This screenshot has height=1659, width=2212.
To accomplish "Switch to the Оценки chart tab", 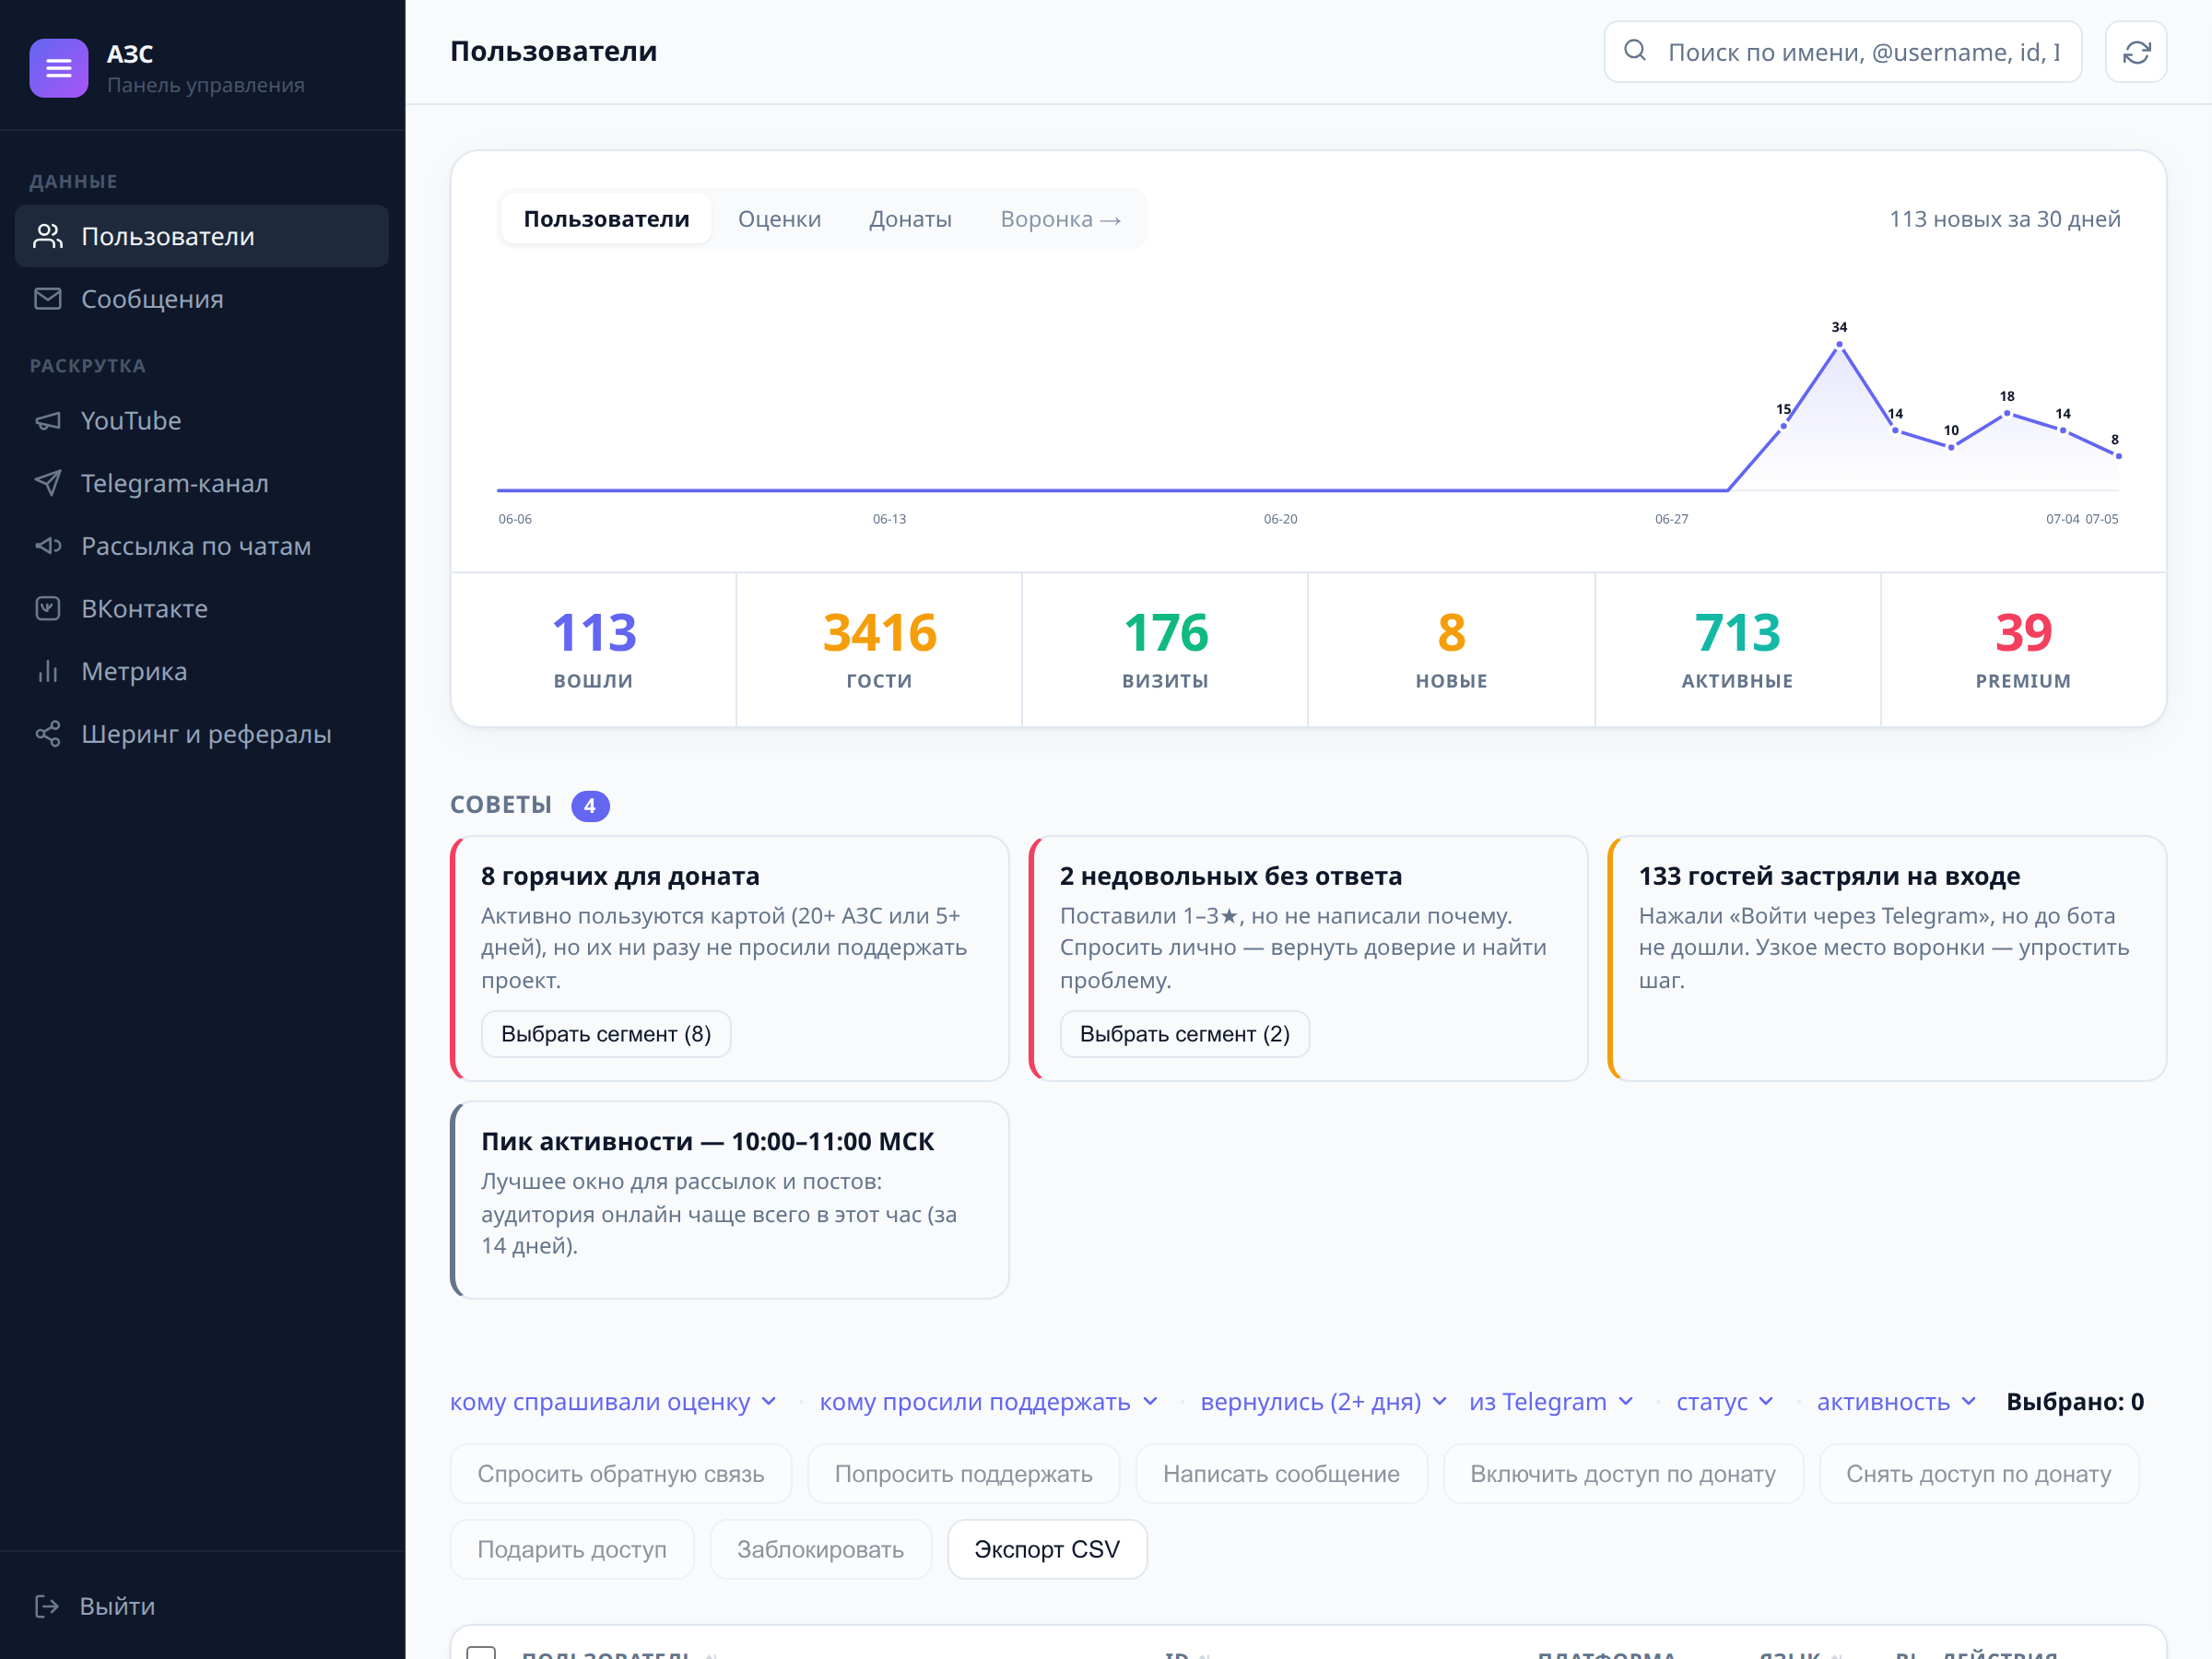I will (779, 219).
